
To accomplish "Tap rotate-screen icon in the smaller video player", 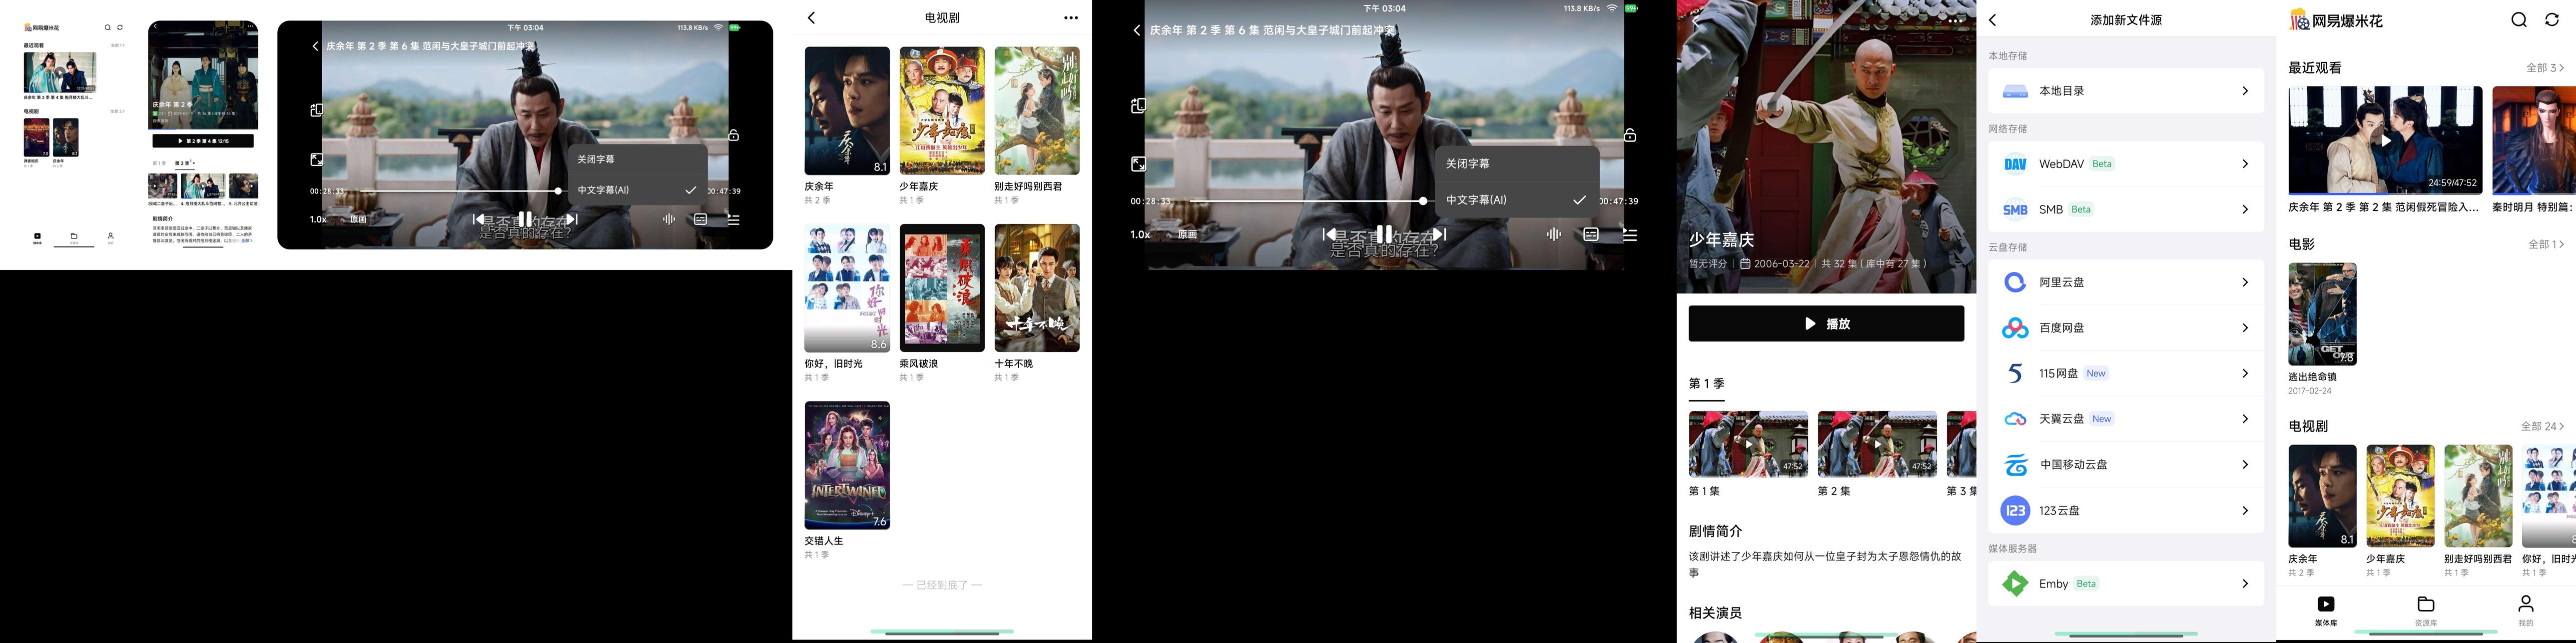I will click(x=317, y=111).
